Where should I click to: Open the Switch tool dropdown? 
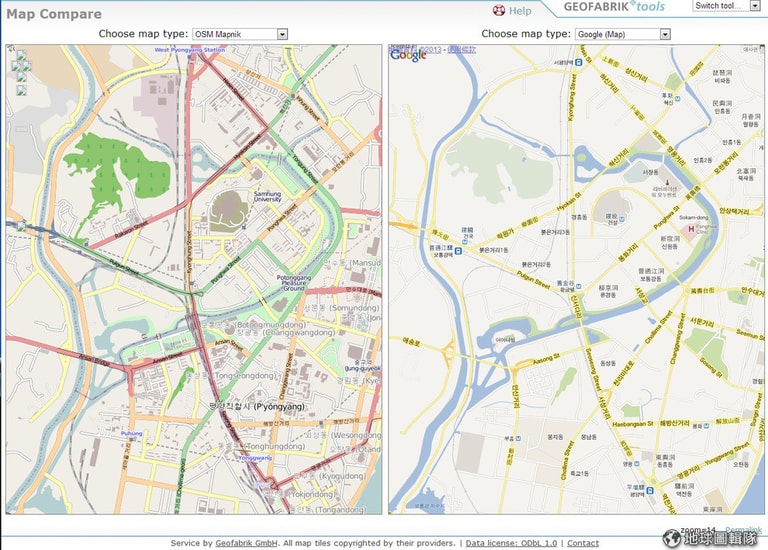click(x=727, y=6)
